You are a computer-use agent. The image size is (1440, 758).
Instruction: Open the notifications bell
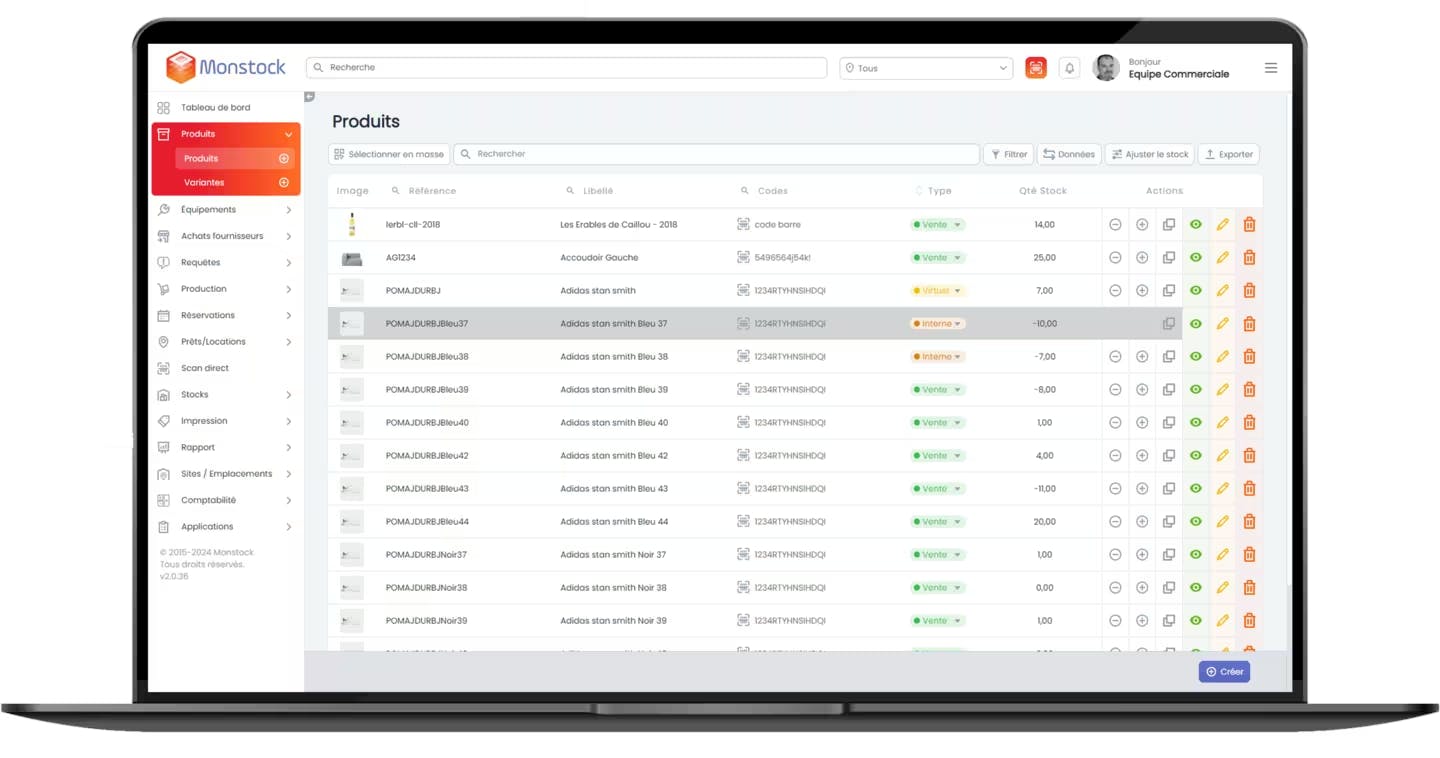pyautogui.click(x=1069, y=68)
